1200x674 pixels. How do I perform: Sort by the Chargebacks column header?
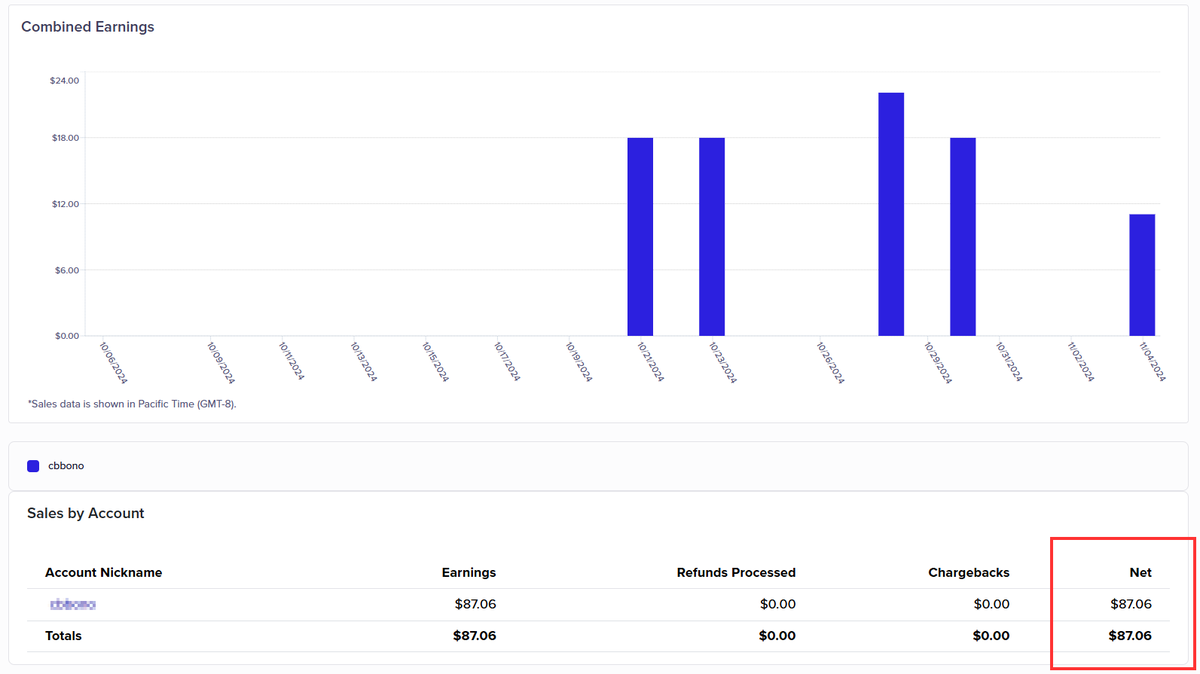tap(968, 572)
